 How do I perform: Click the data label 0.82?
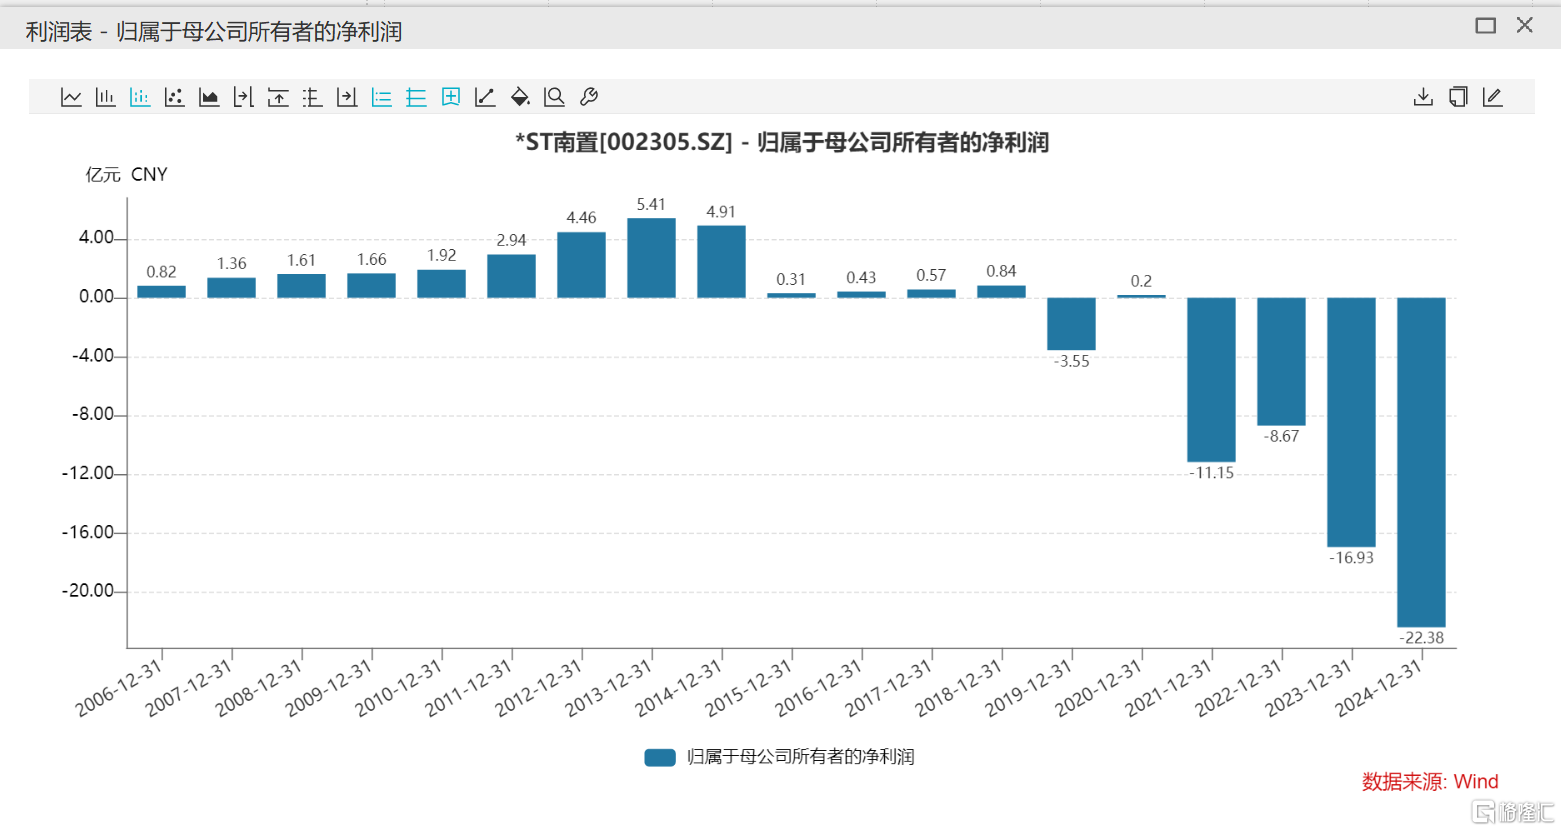pos(161,272)
